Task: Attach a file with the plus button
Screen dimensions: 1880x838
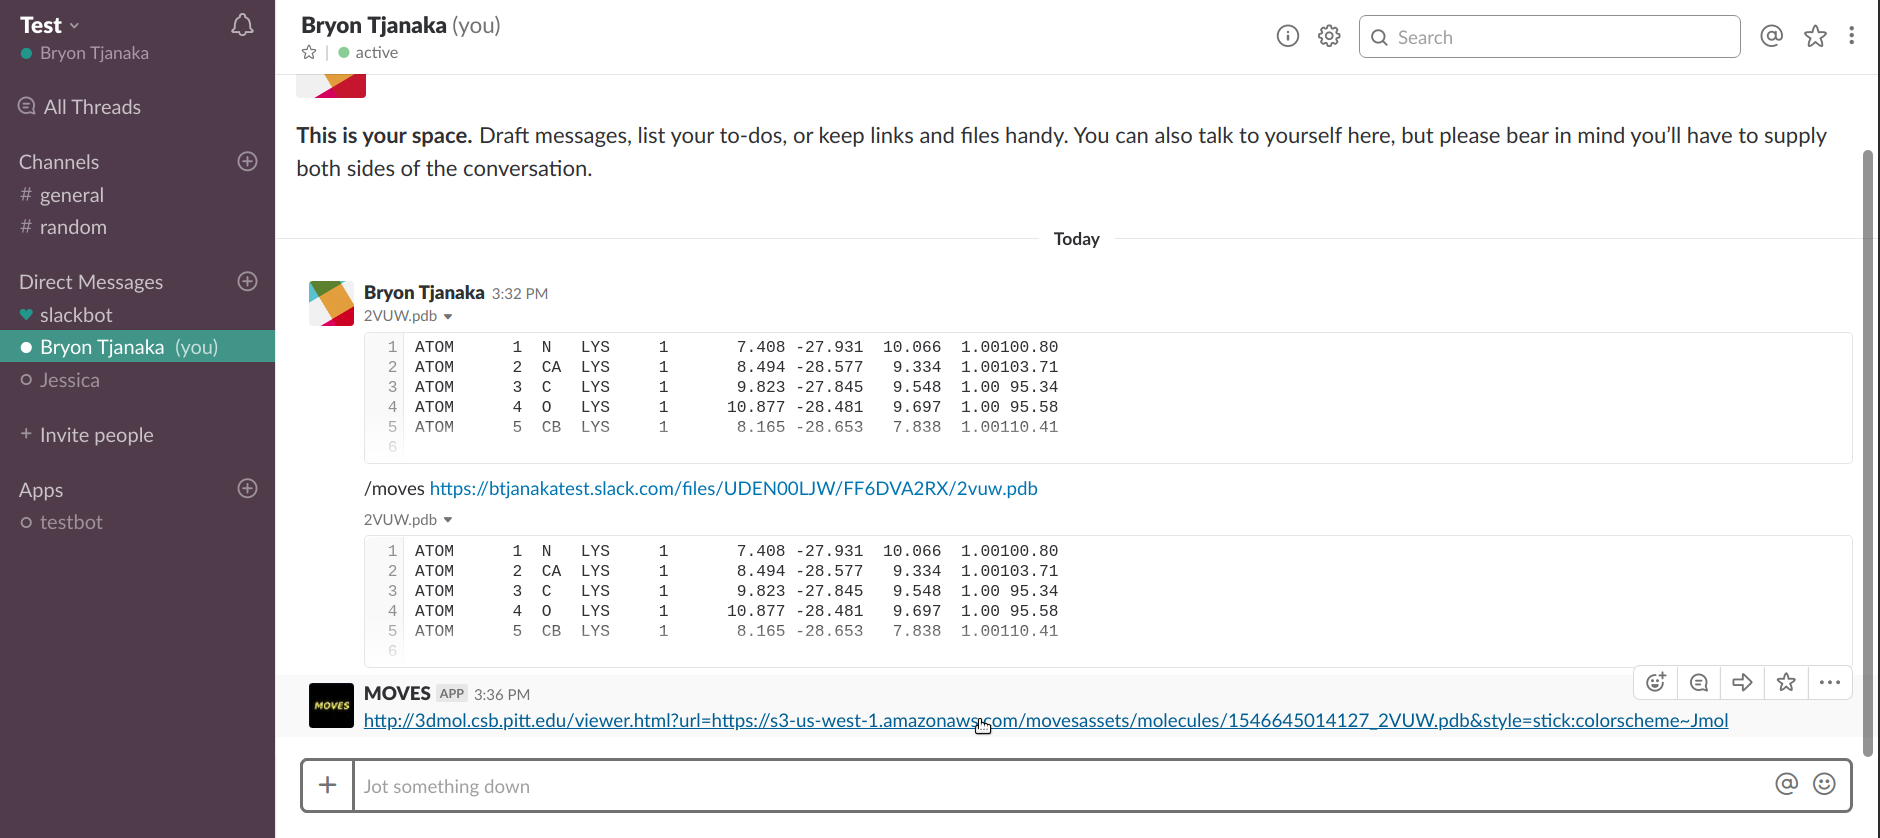Action: click(327, 785)
